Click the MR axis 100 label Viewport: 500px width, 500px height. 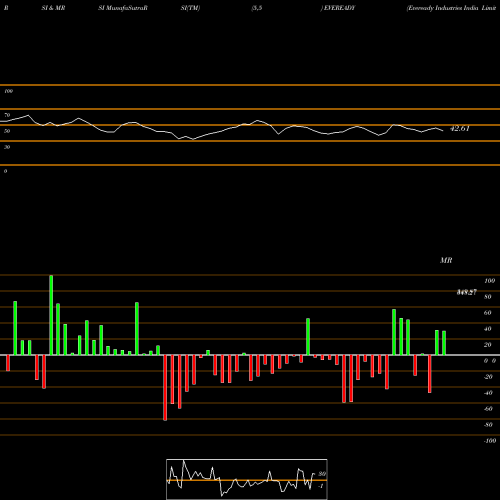(489, 281)
